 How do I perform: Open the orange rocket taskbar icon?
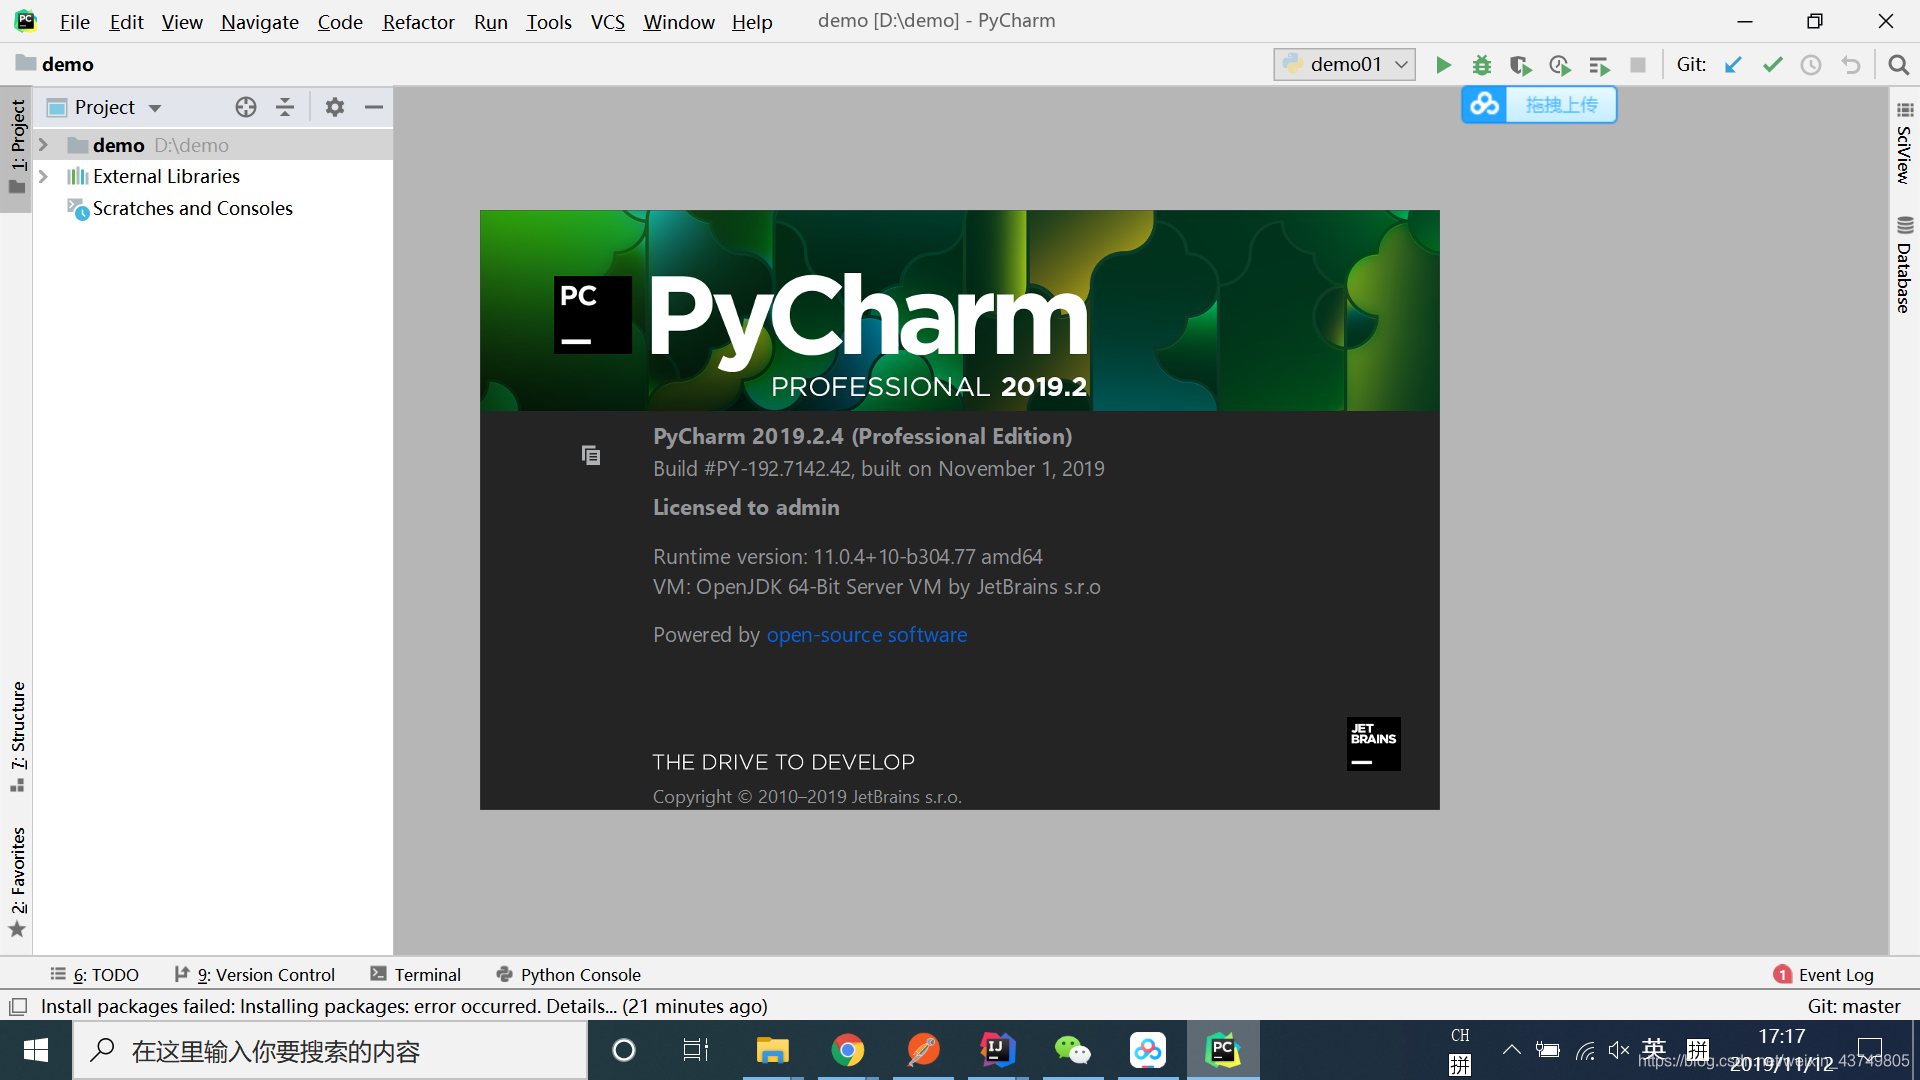pos(923,1050)
